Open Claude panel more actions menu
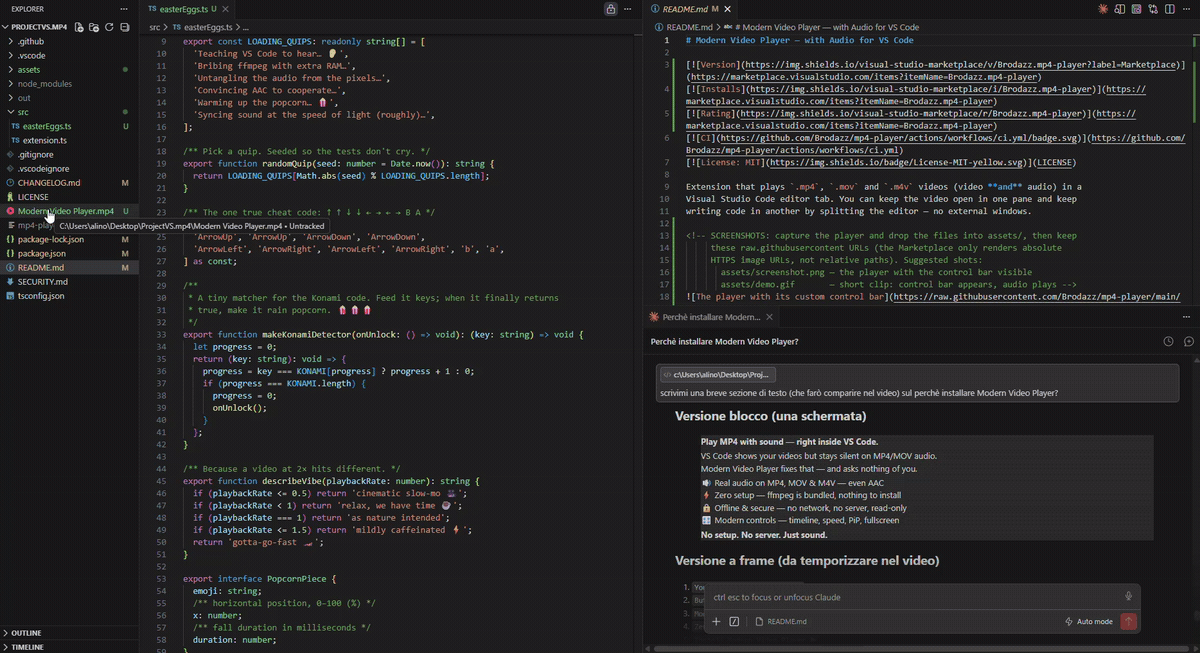The width and height of the screenshot is (1200, 653). coord(1186,317)
